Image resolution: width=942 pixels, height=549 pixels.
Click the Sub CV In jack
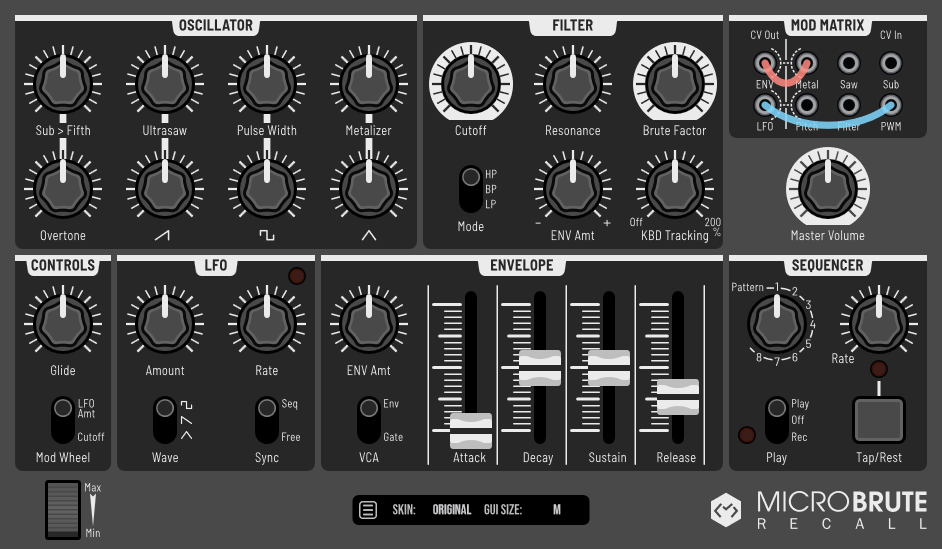click(890, 63)
